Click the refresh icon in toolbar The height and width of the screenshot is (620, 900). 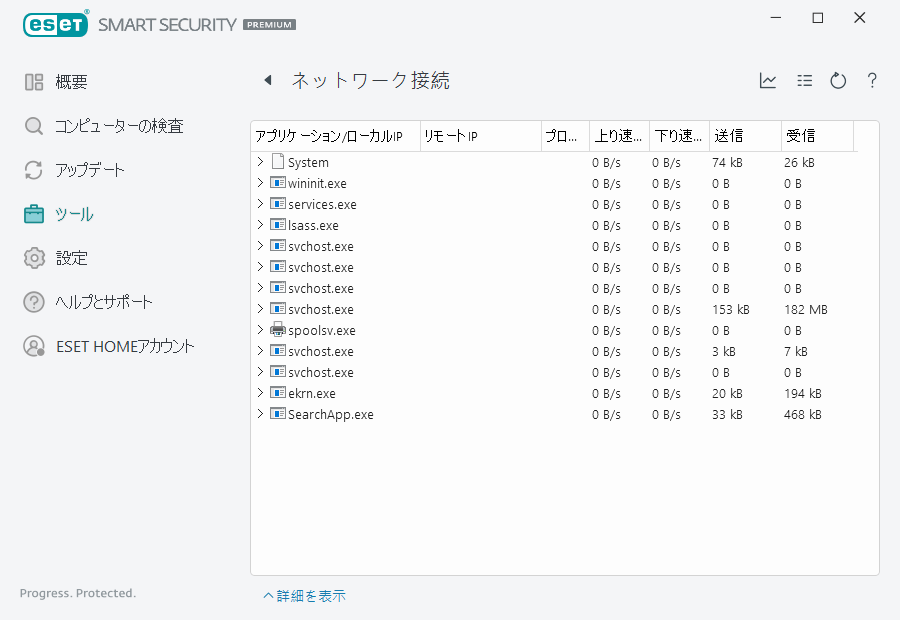[838, 81]
